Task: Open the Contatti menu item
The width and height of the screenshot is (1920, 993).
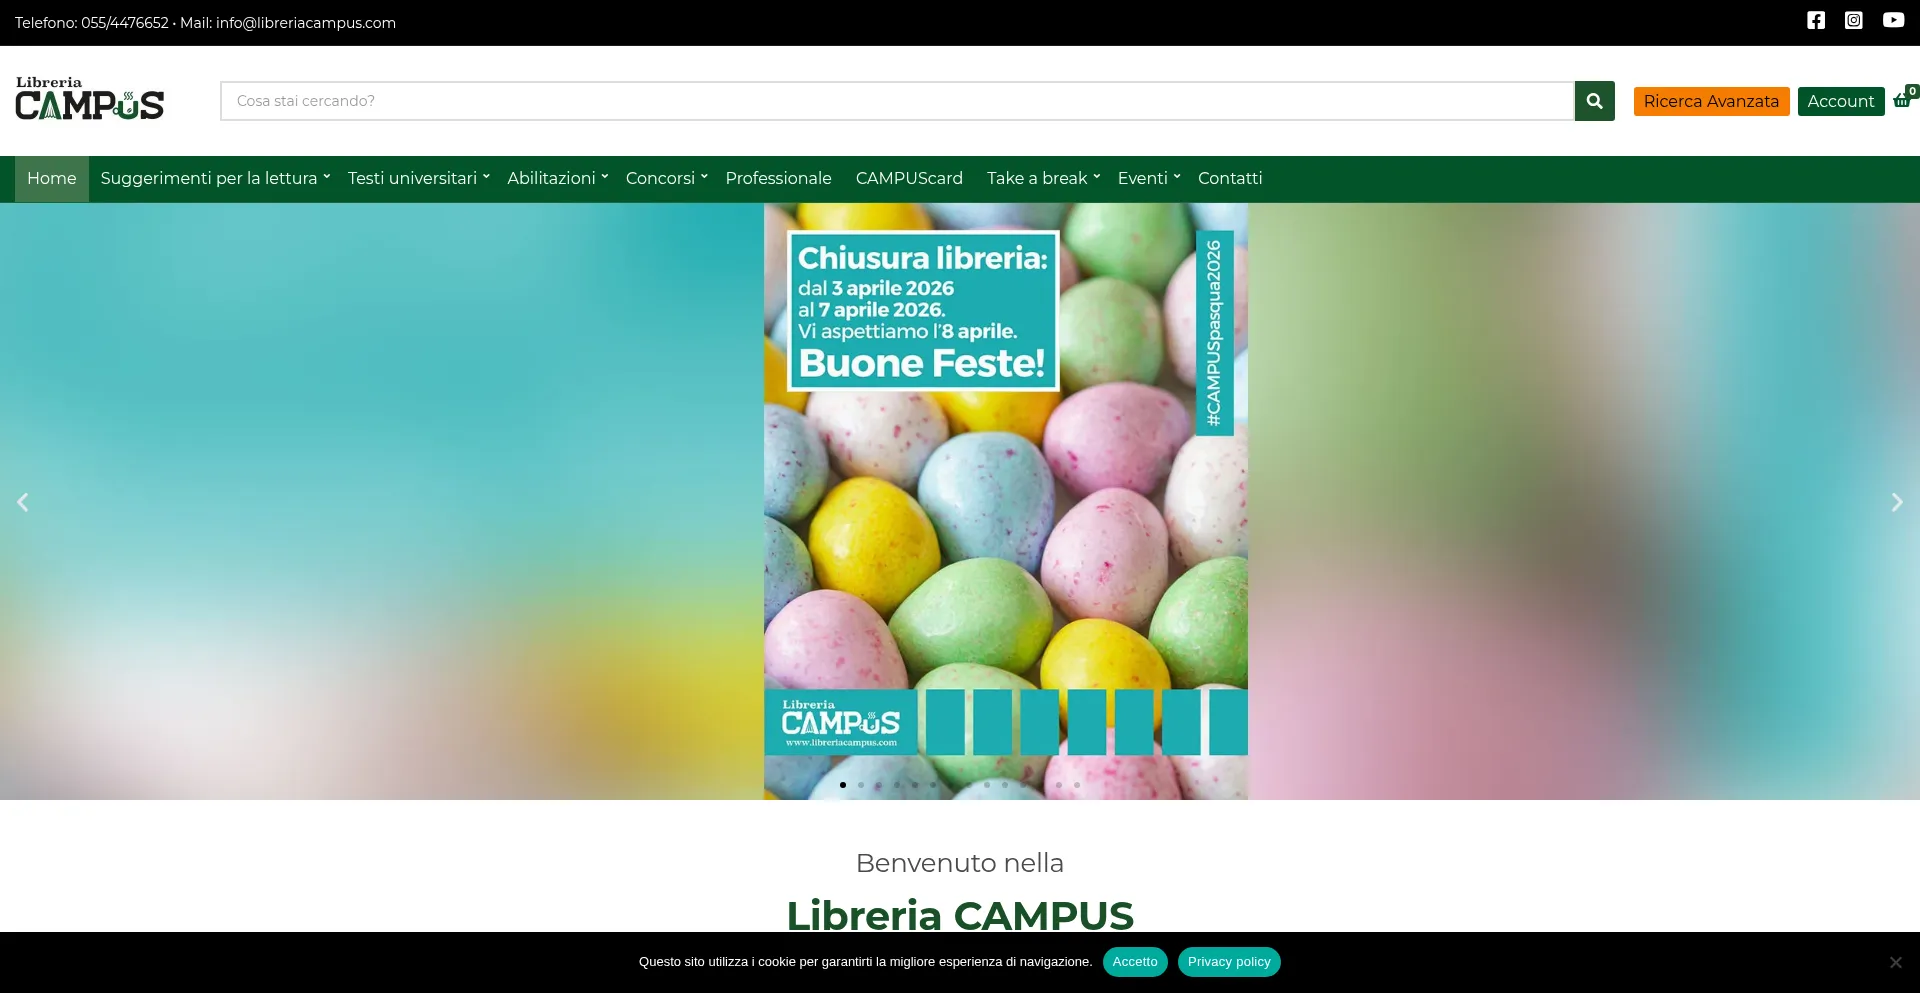Action: point(1230,178)
